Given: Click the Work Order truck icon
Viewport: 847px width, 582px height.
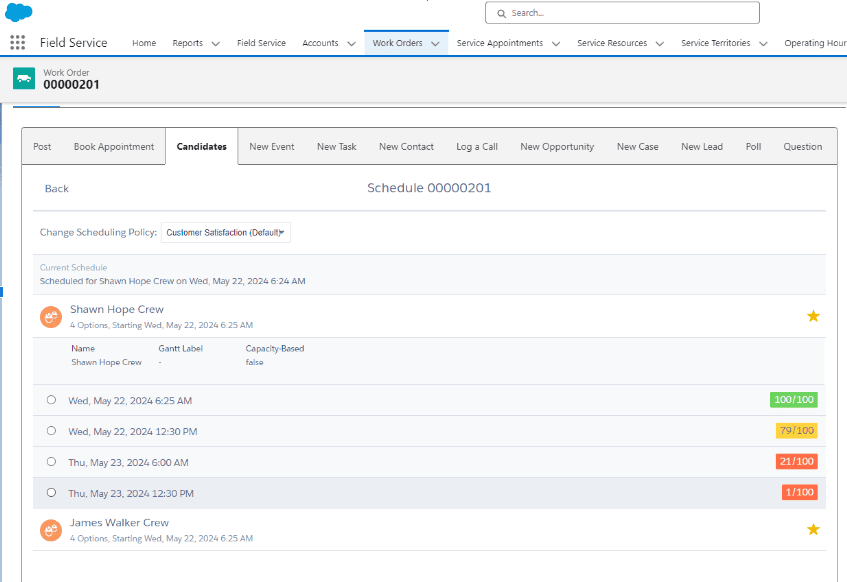Looking at the screenshot, I should 24,79.
